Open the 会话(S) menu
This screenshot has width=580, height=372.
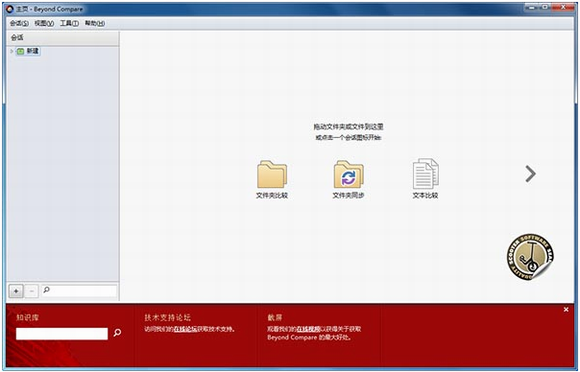click(x=19, y=23)
